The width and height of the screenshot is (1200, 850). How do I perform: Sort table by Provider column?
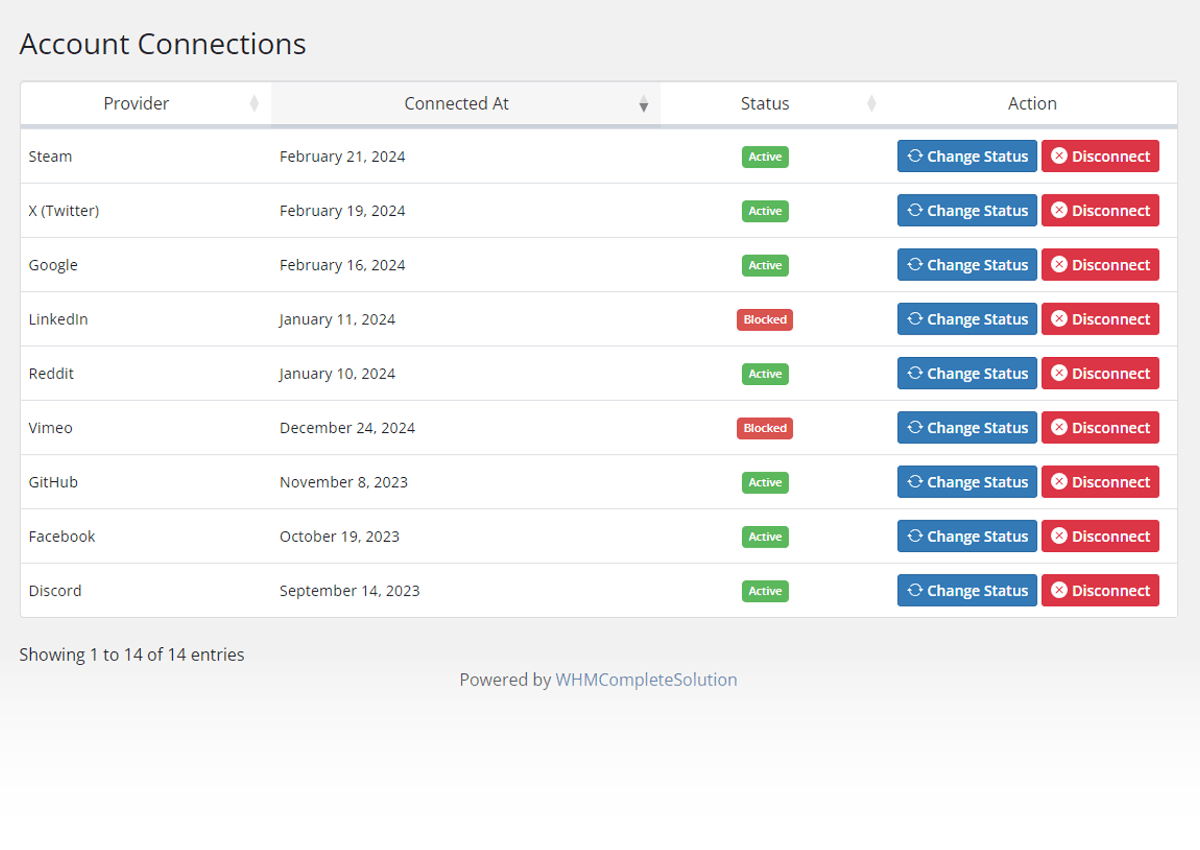pos(145,103)
